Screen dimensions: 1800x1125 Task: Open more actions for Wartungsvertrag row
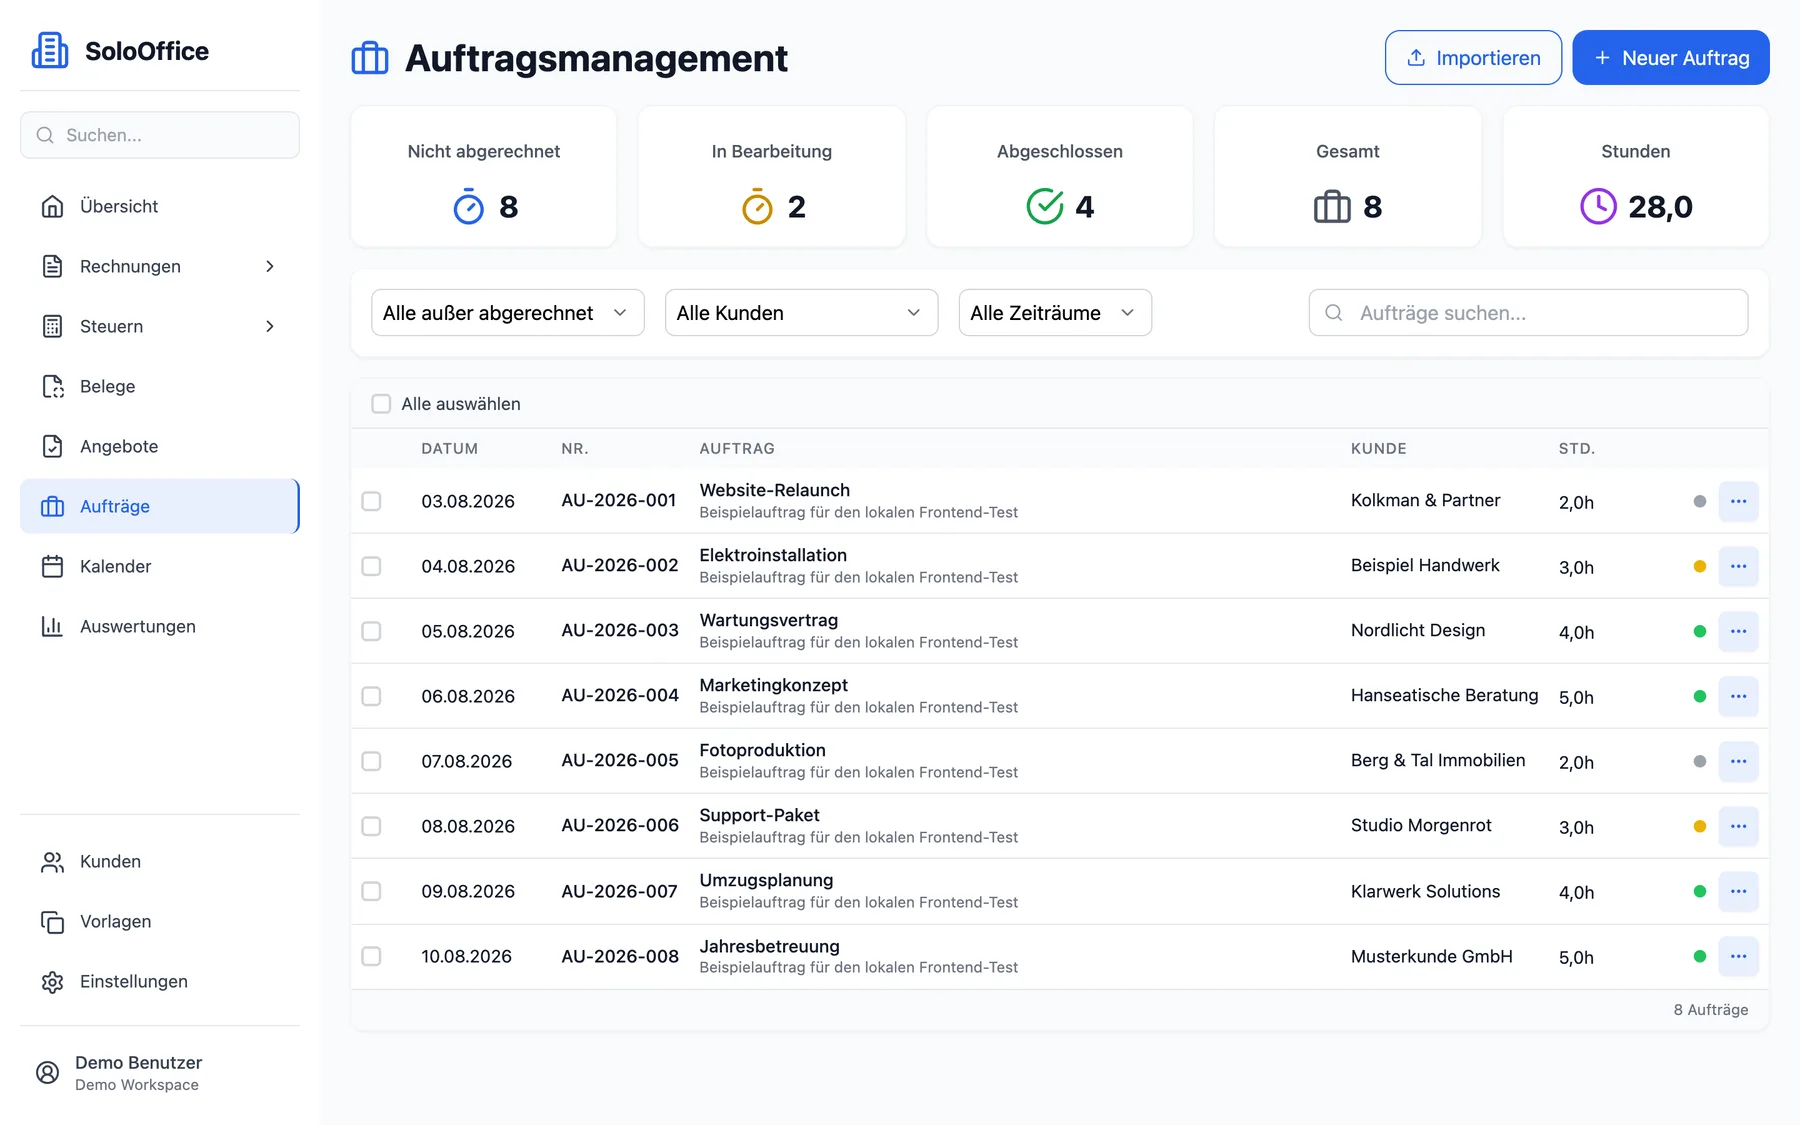pyautogui.click(x=1739, y=631)
